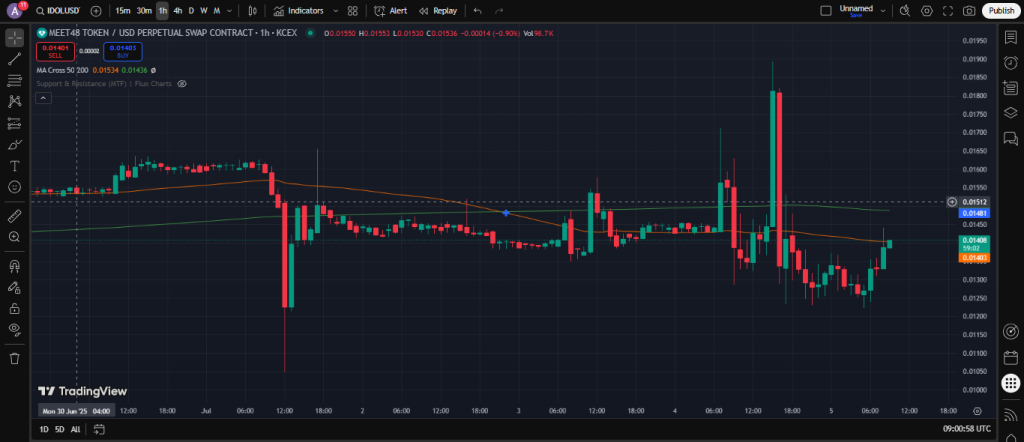Click the red SELL 0.01401 button
The image size is (1024, 442).
pos(56,51)
